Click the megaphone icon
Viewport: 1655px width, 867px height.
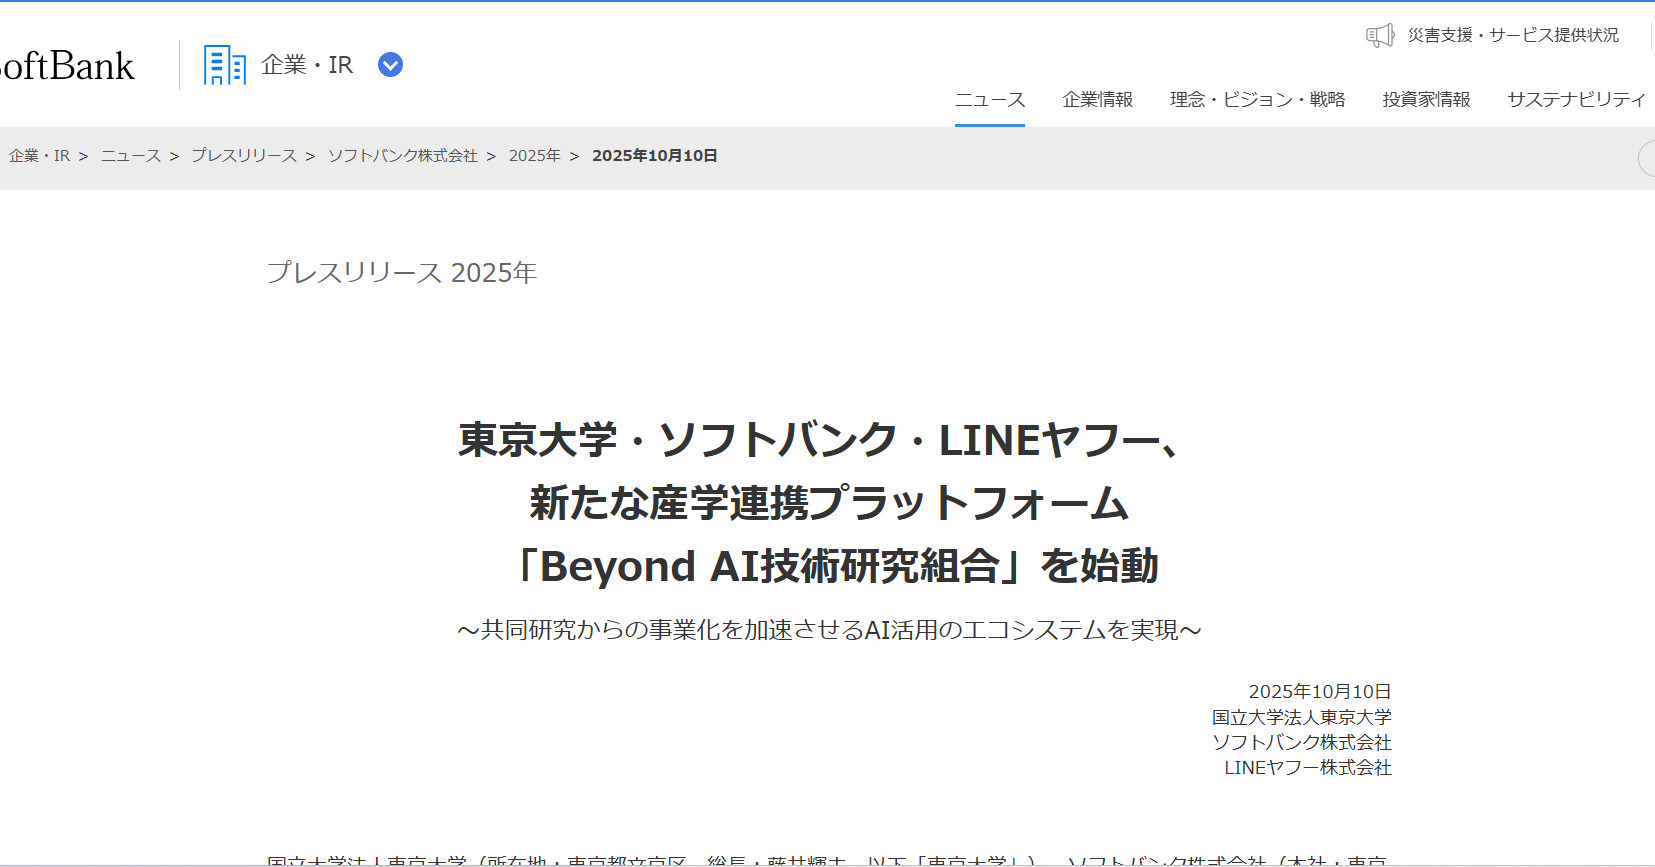click(1380, 36)
